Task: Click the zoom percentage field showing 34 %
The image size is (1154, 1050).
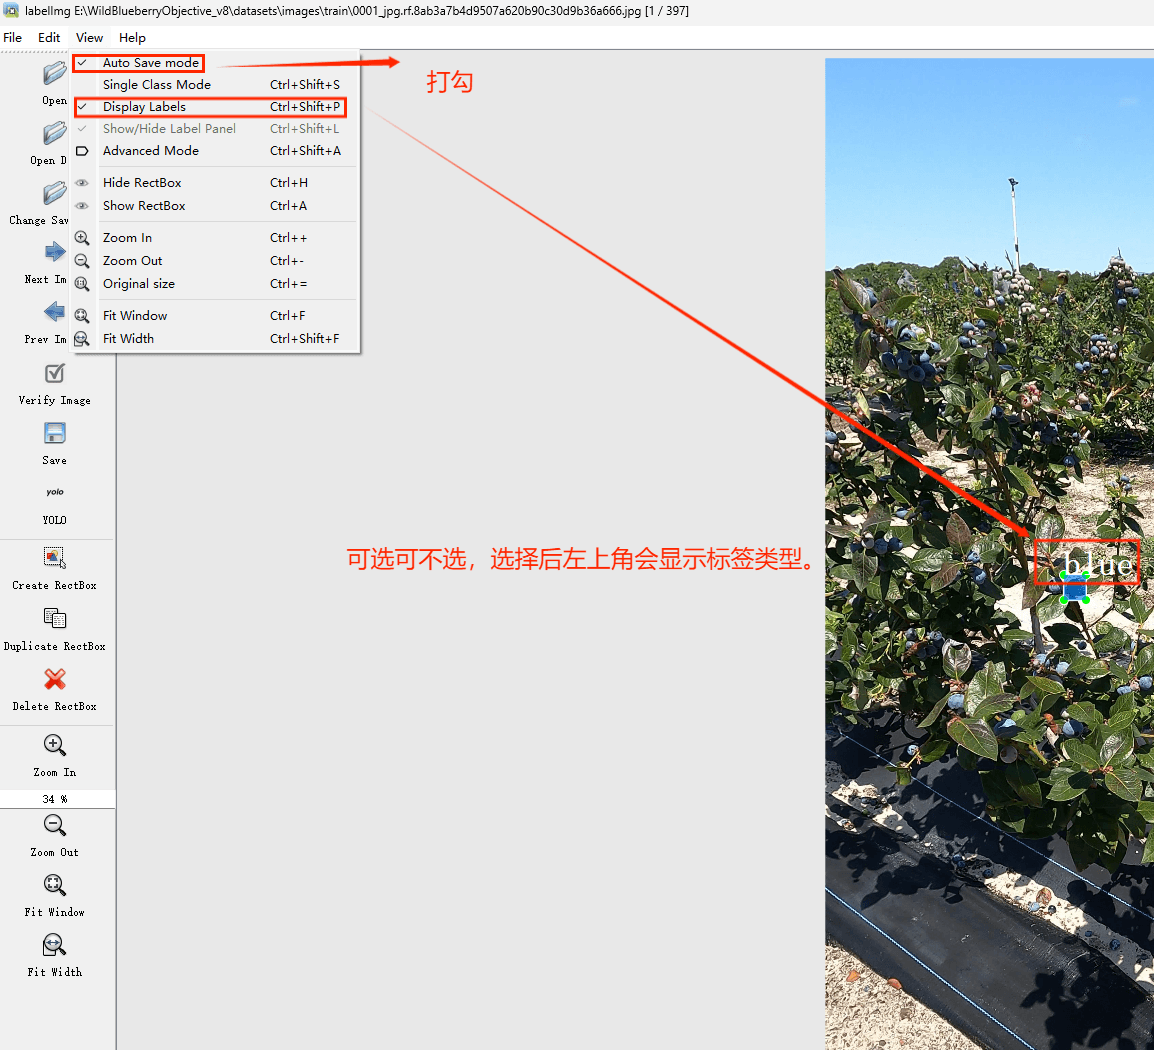Action: 56,799
